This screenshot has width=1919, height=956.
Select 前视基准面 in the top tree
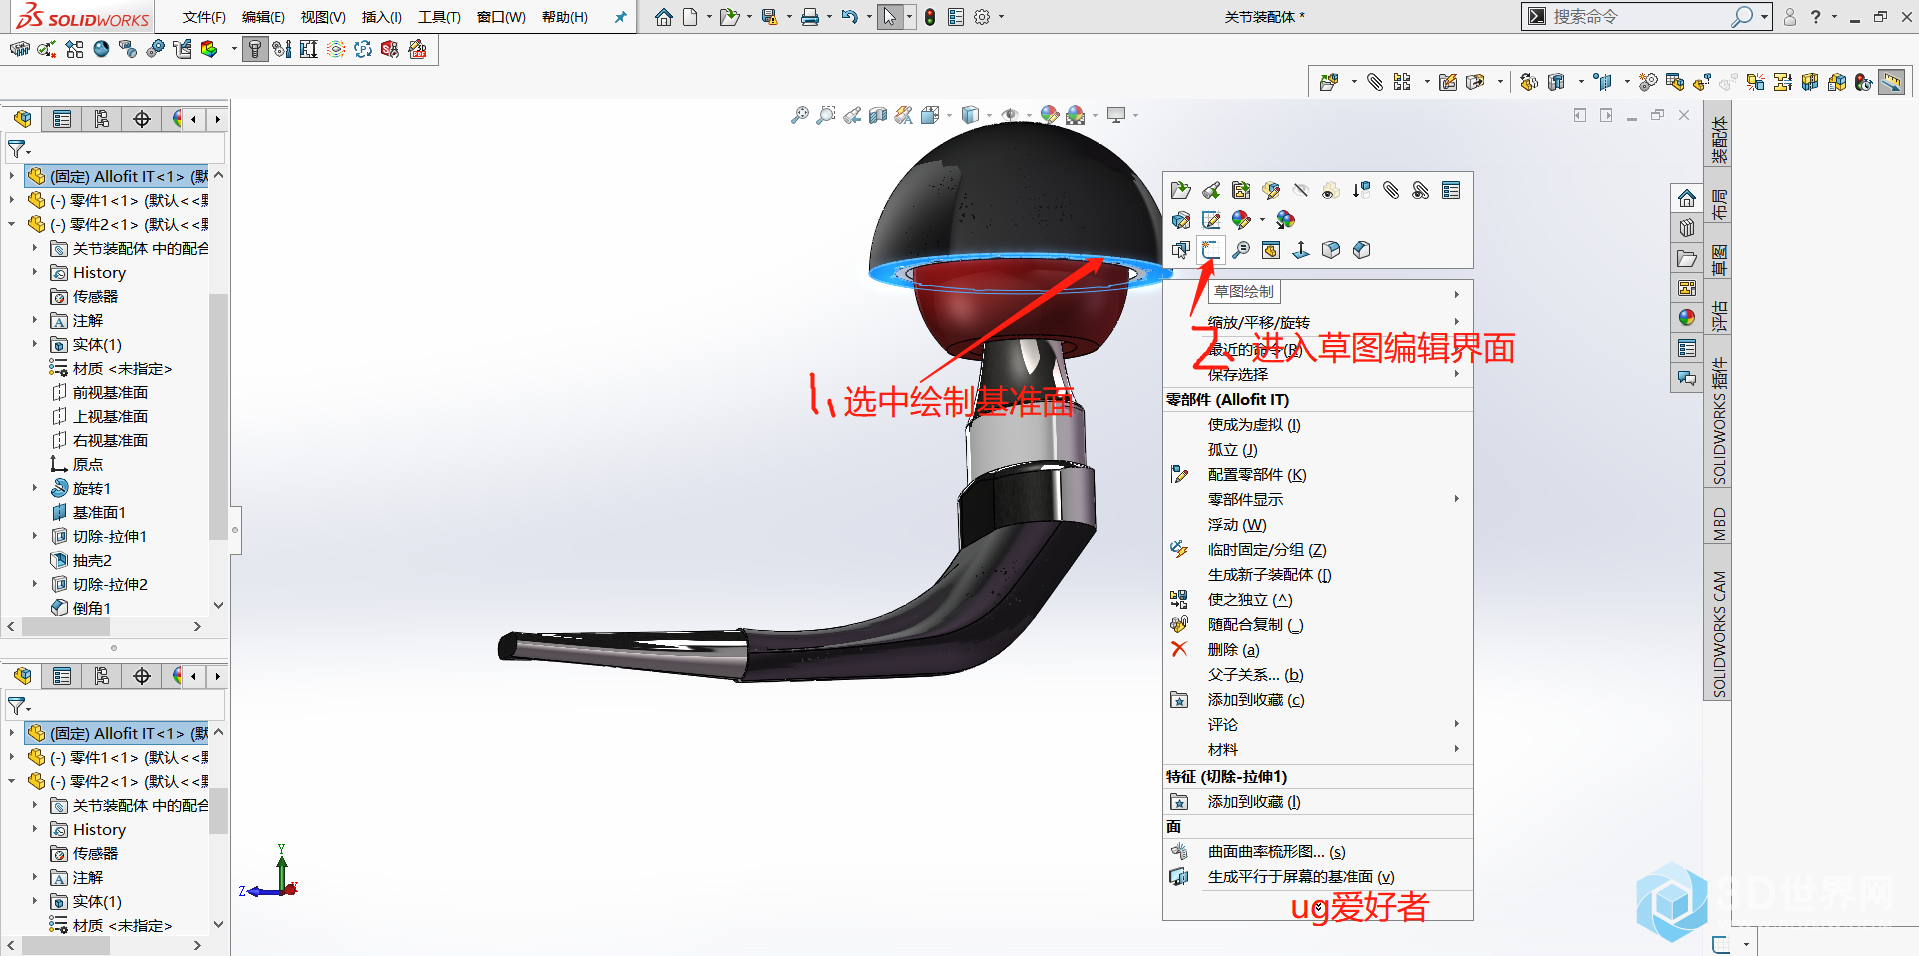tap(110, 392)
